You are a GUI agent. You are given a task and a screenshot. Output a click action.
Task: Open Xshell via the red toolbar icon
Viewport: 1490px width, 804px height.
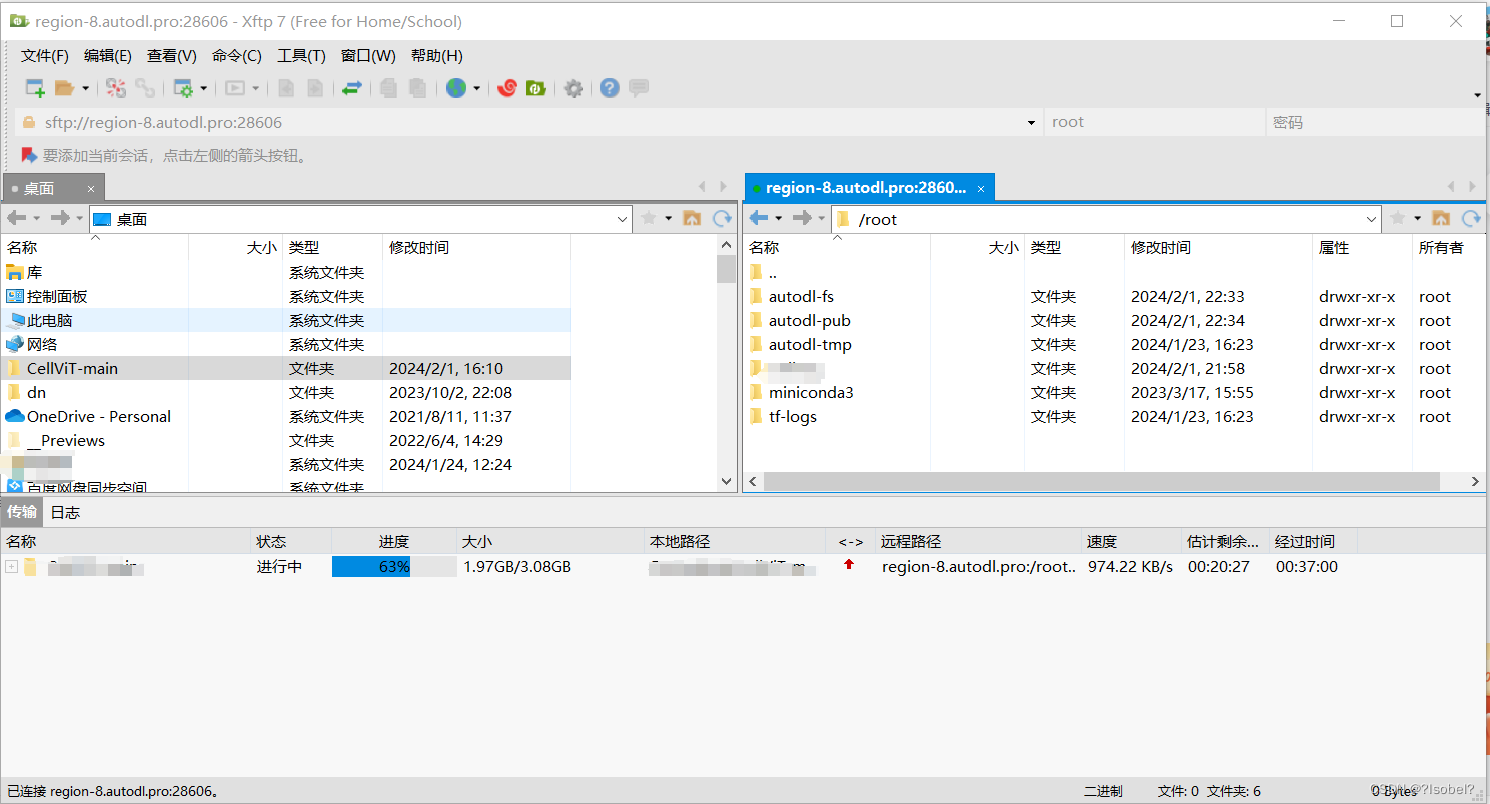click(x=508, y=88)
